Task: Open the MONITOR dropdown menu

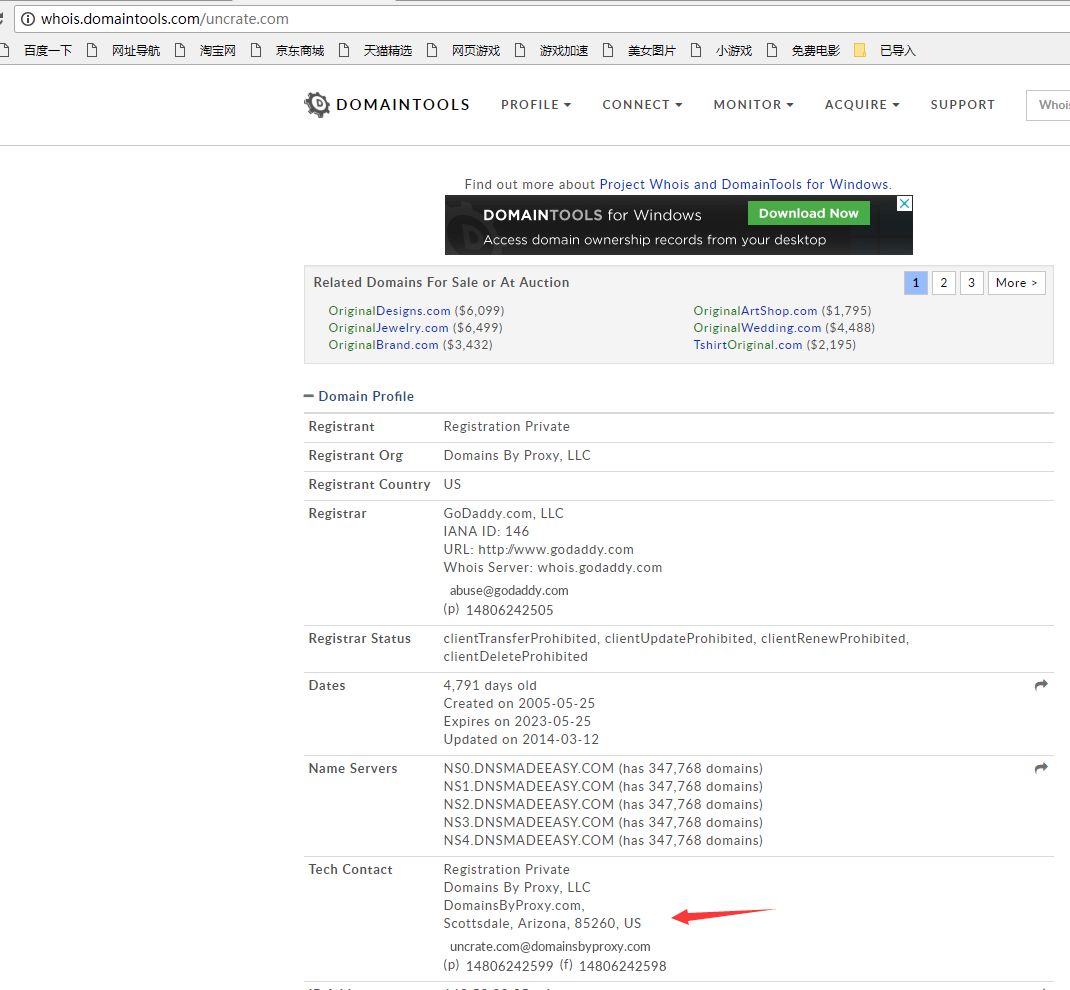Action: pyautogui.click(x=753, y=105)
